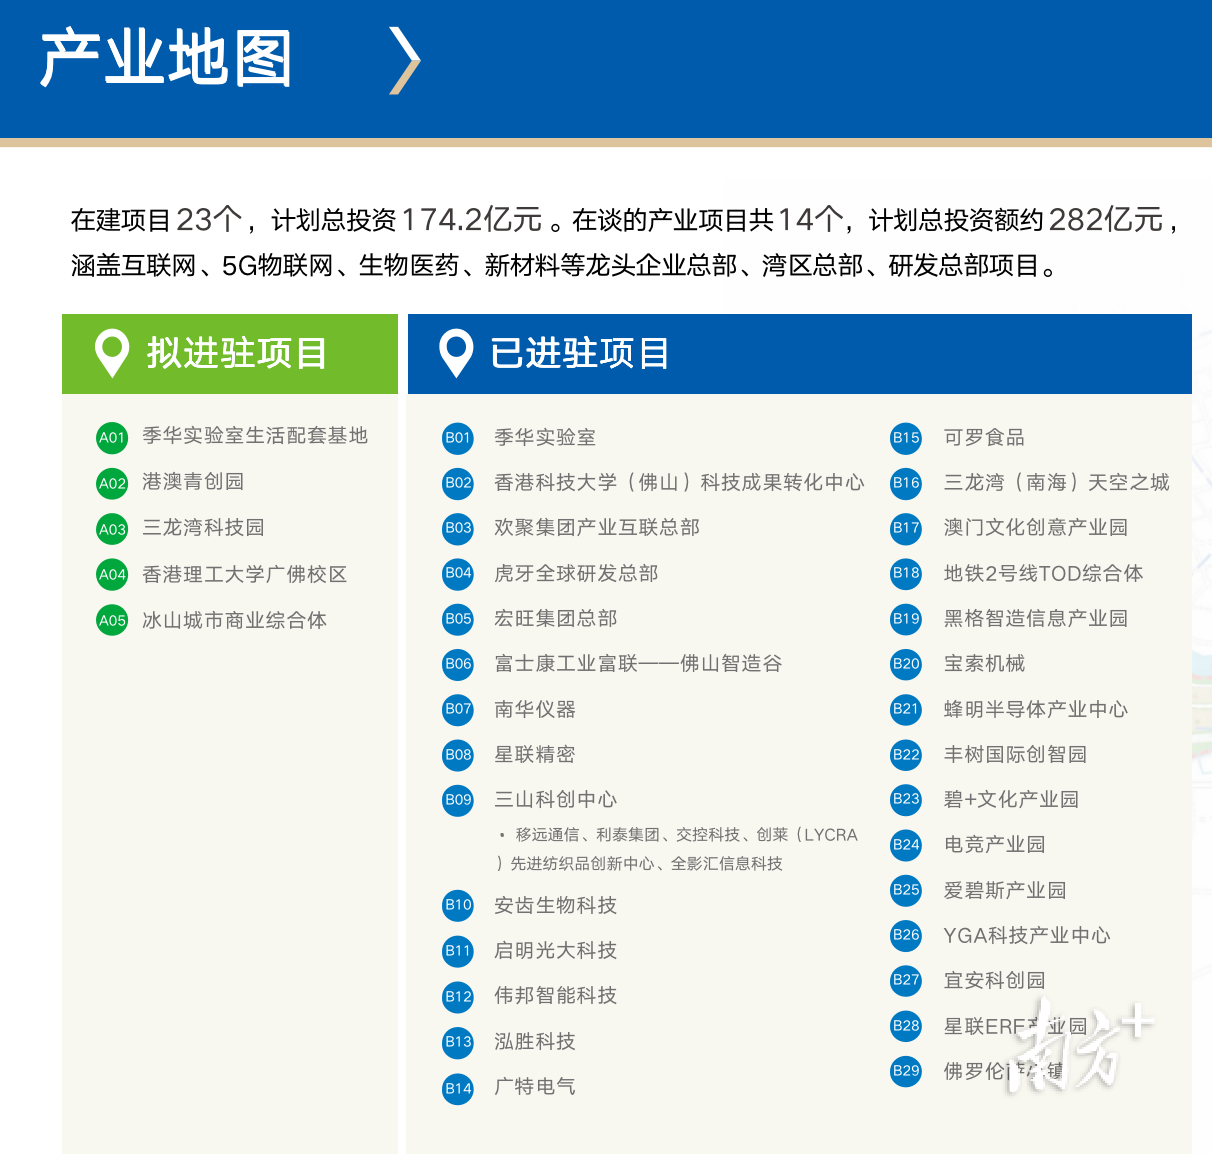Open the 地铁2号线TOD综合体 item
The height and width of the screenshot is (1154, 1212).
click(1042, 574)
